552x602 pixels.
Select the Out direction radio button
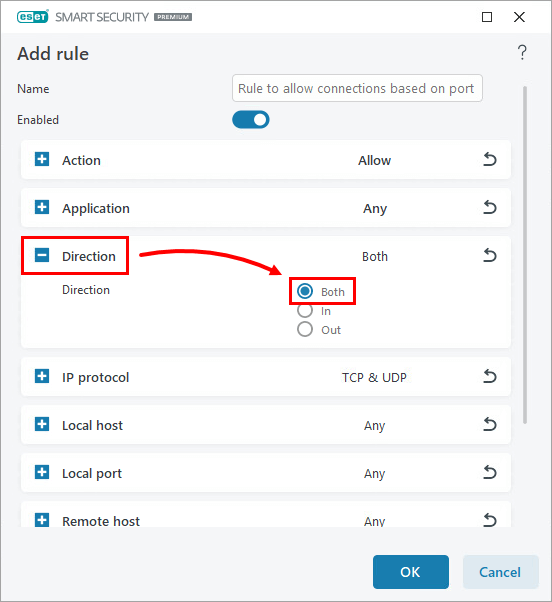(305, 329)
